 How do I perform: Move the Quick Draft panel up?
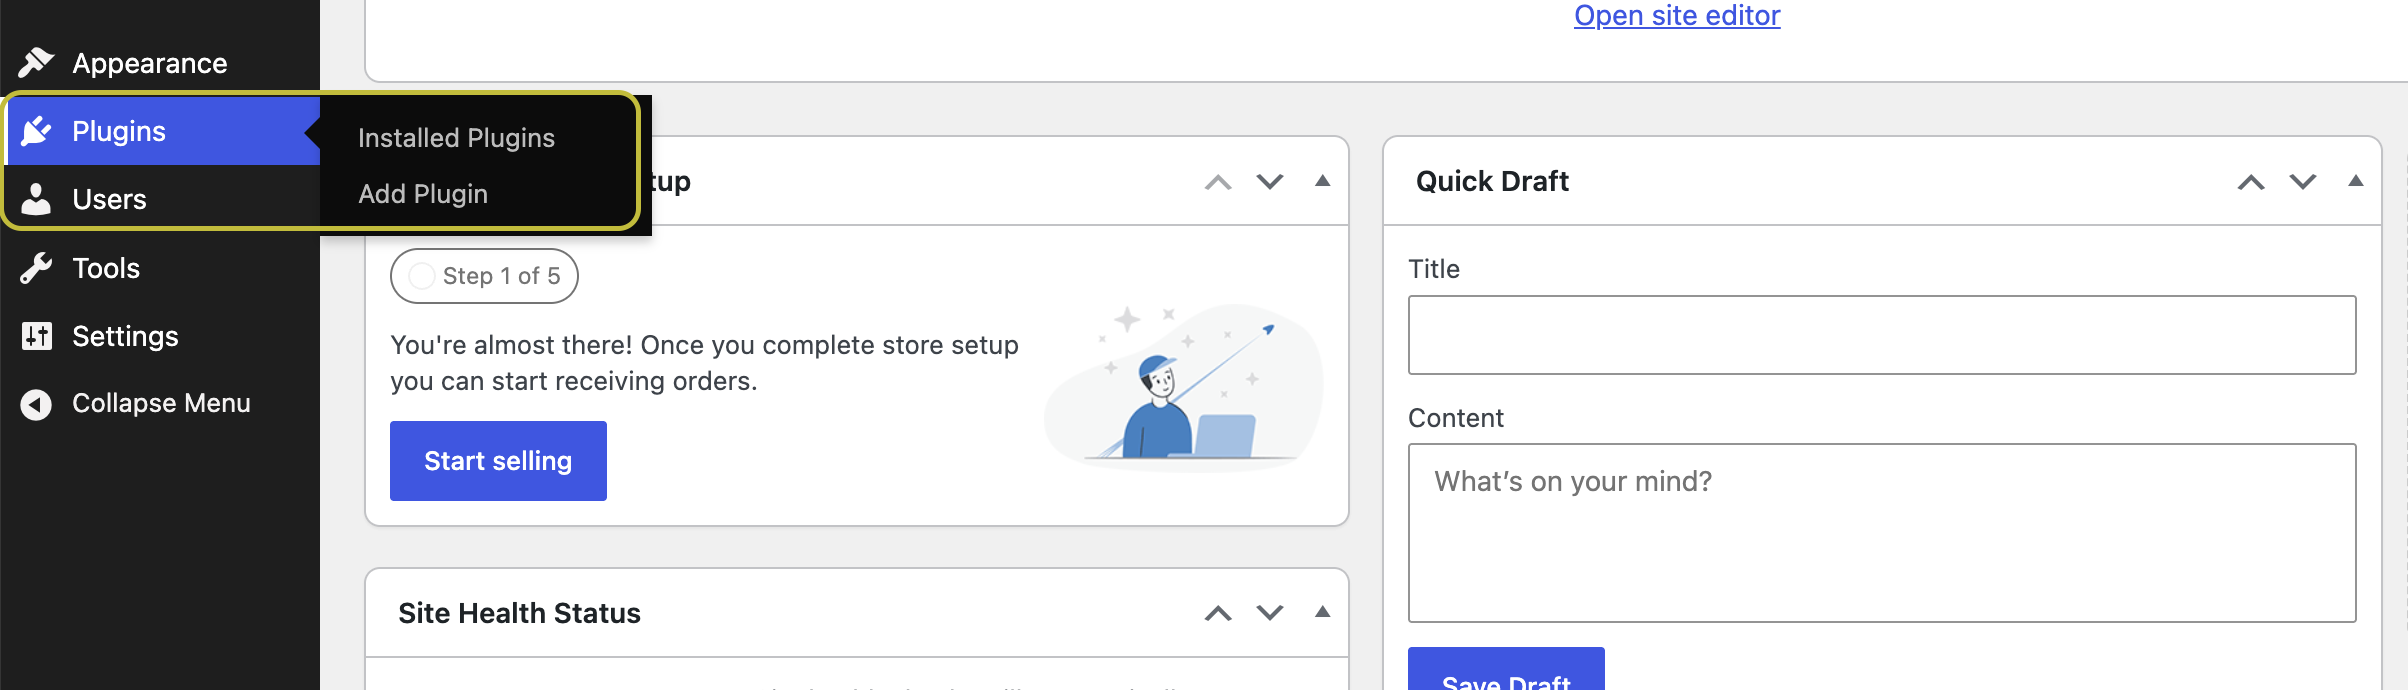[2251, 182]
